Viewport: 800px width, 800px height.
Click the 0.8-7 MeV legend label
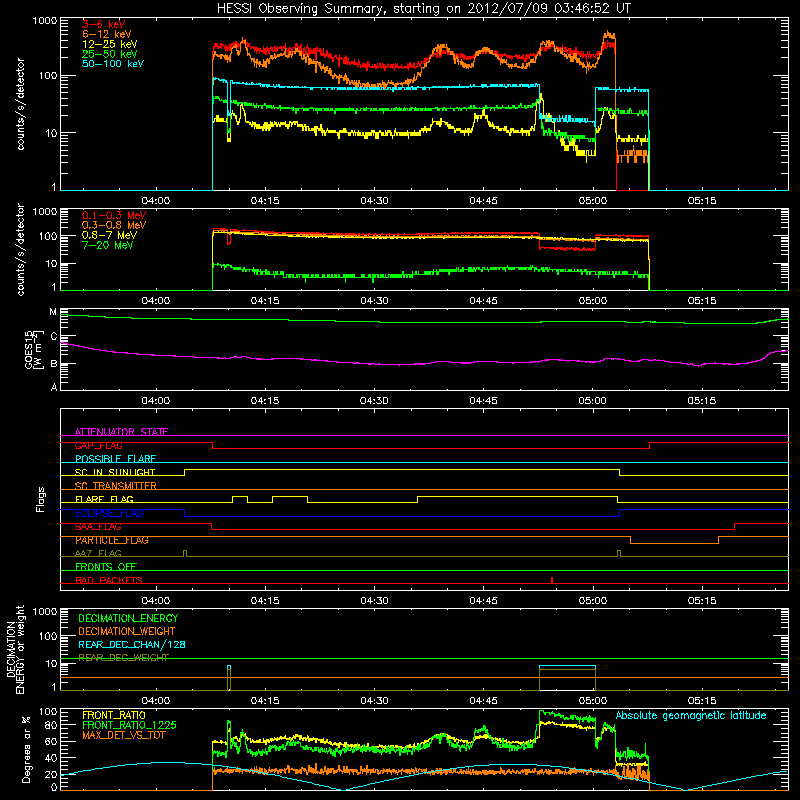coord(109,235)
